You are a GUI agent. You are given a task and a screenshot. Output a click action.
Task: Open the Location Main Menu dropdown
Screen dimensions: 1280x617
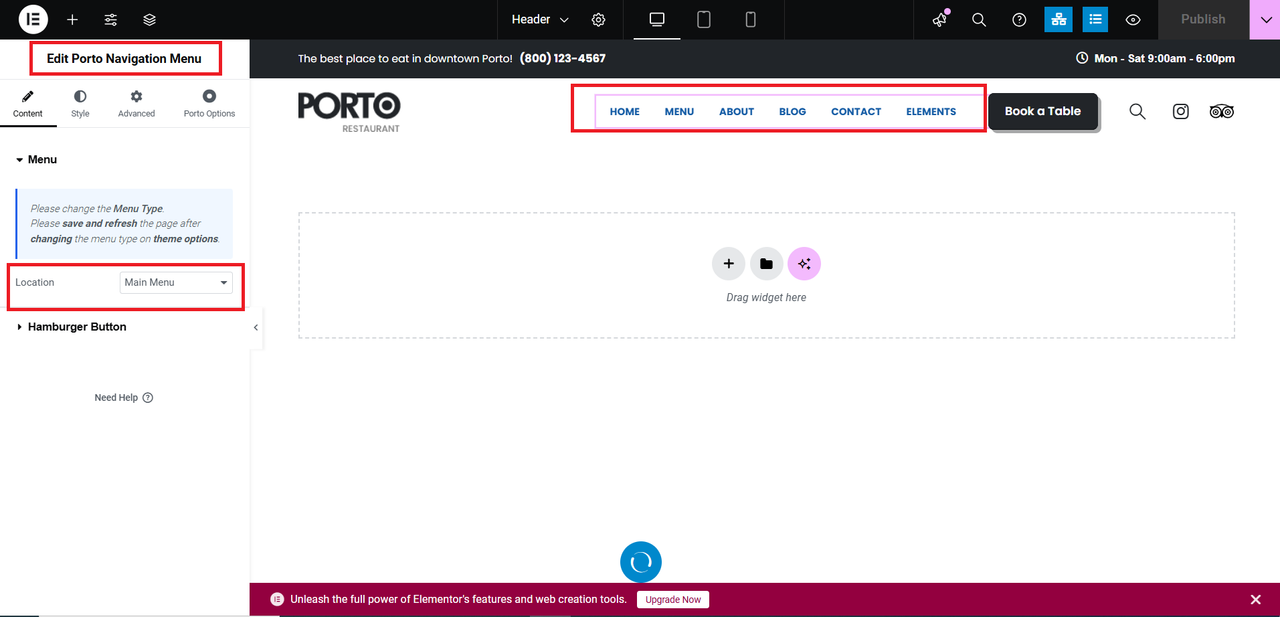(176, 283)
